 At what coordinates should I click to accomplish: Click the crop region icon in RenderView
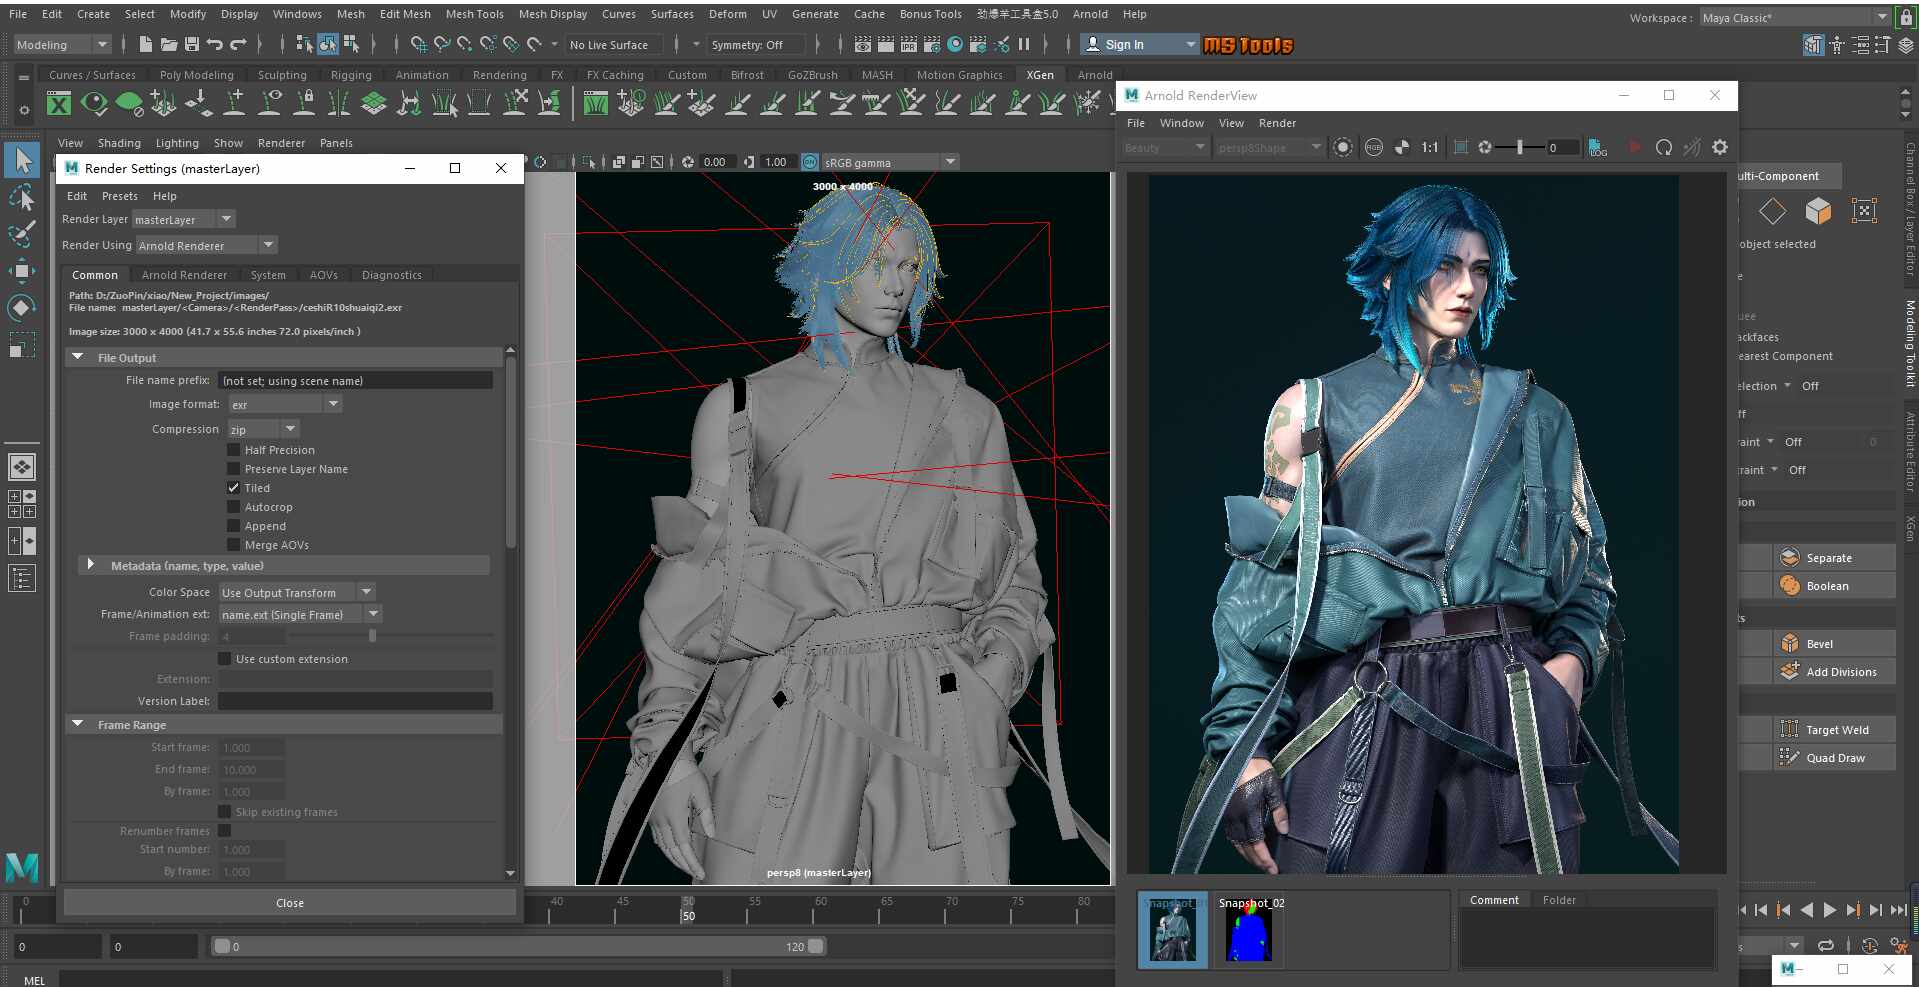tap(1461, 147)
